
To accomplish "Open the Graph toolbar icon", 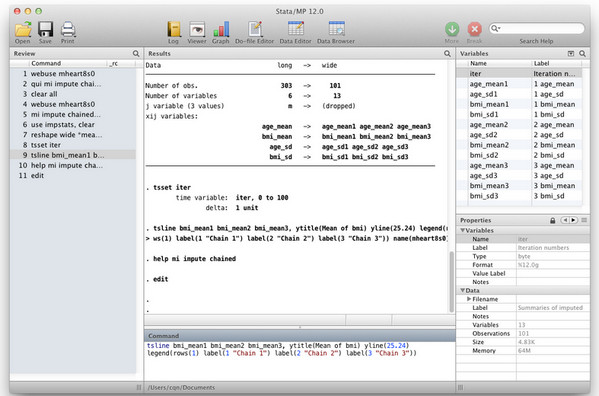I will coord(221,30).
